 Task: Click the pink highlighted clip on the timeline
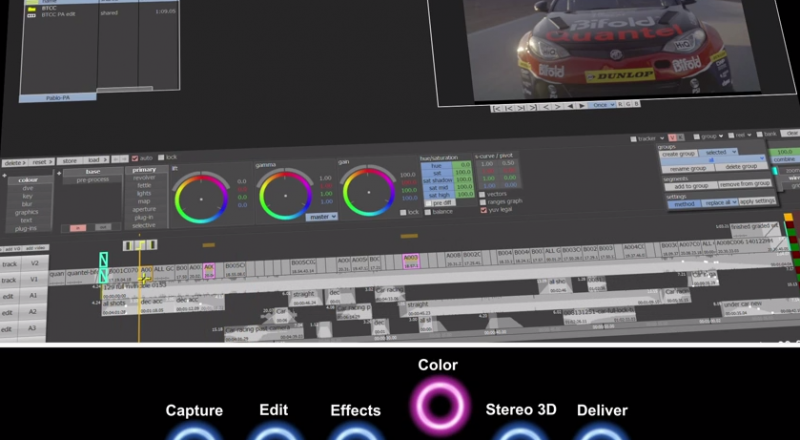pyautogui.click(x=410, y=259)
